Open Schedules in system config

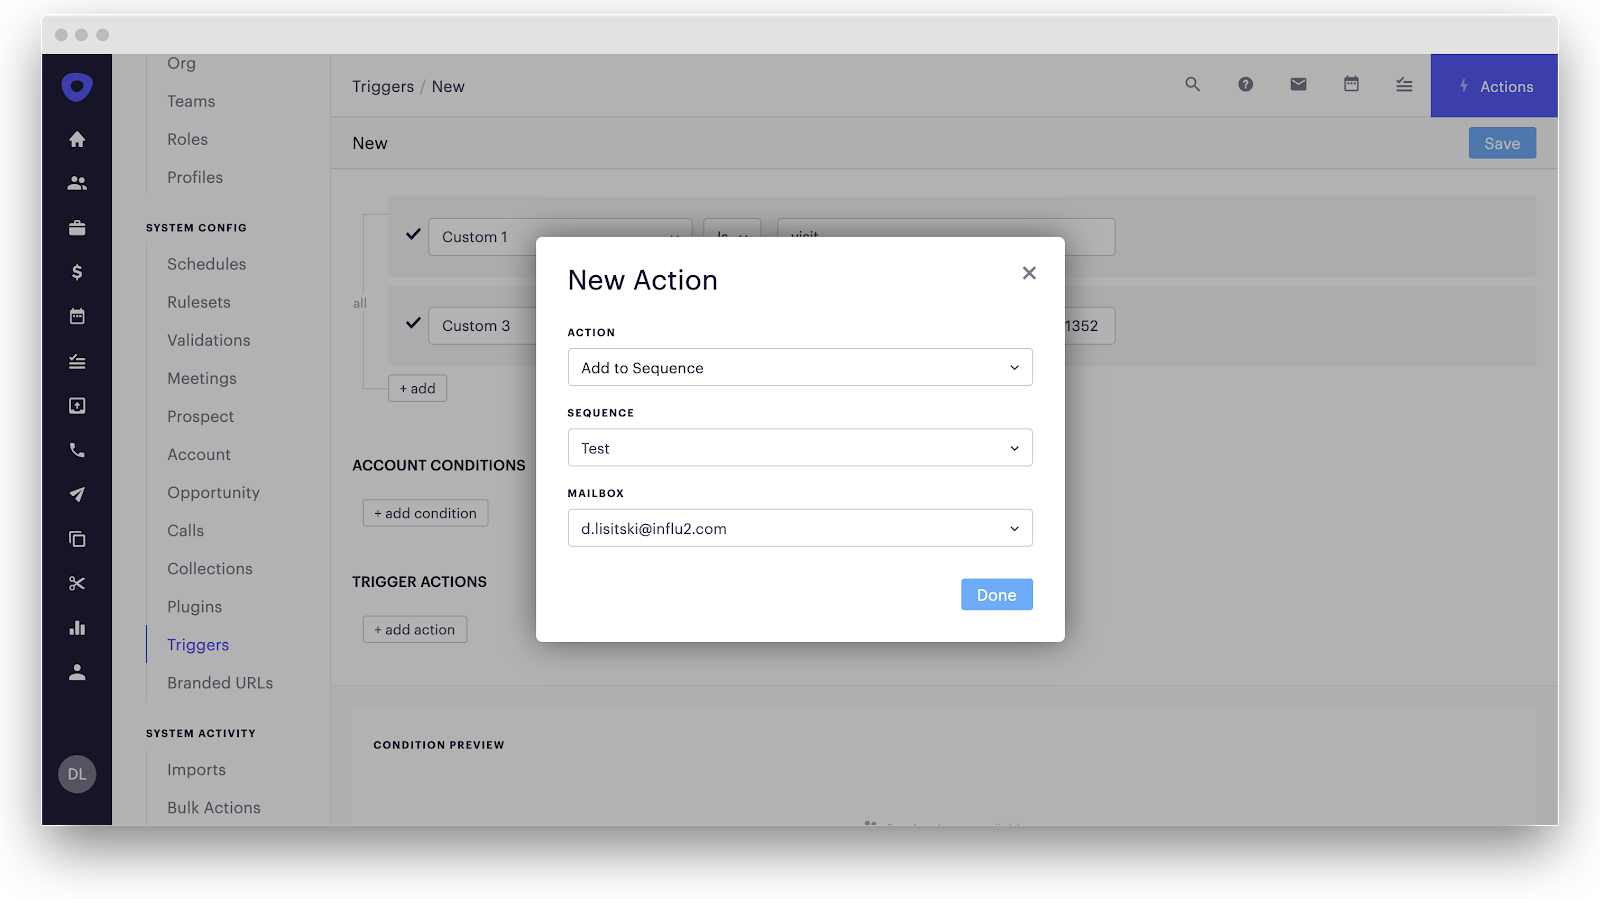(x=206, y=264)
